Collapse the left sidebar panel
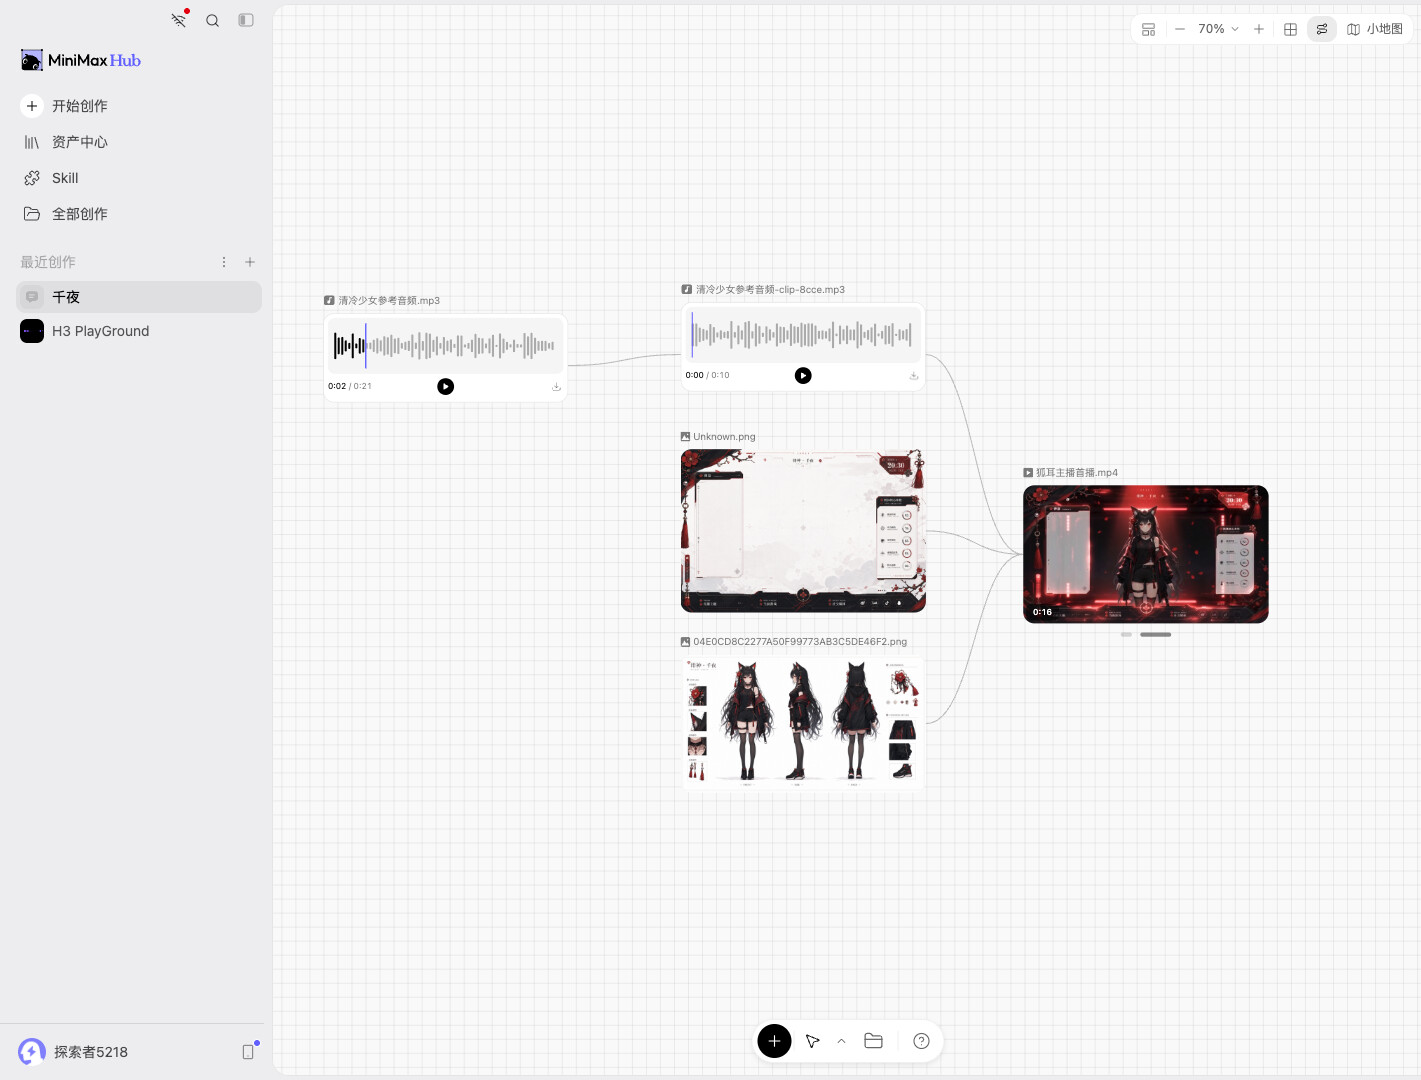 (x=246, y=20)
